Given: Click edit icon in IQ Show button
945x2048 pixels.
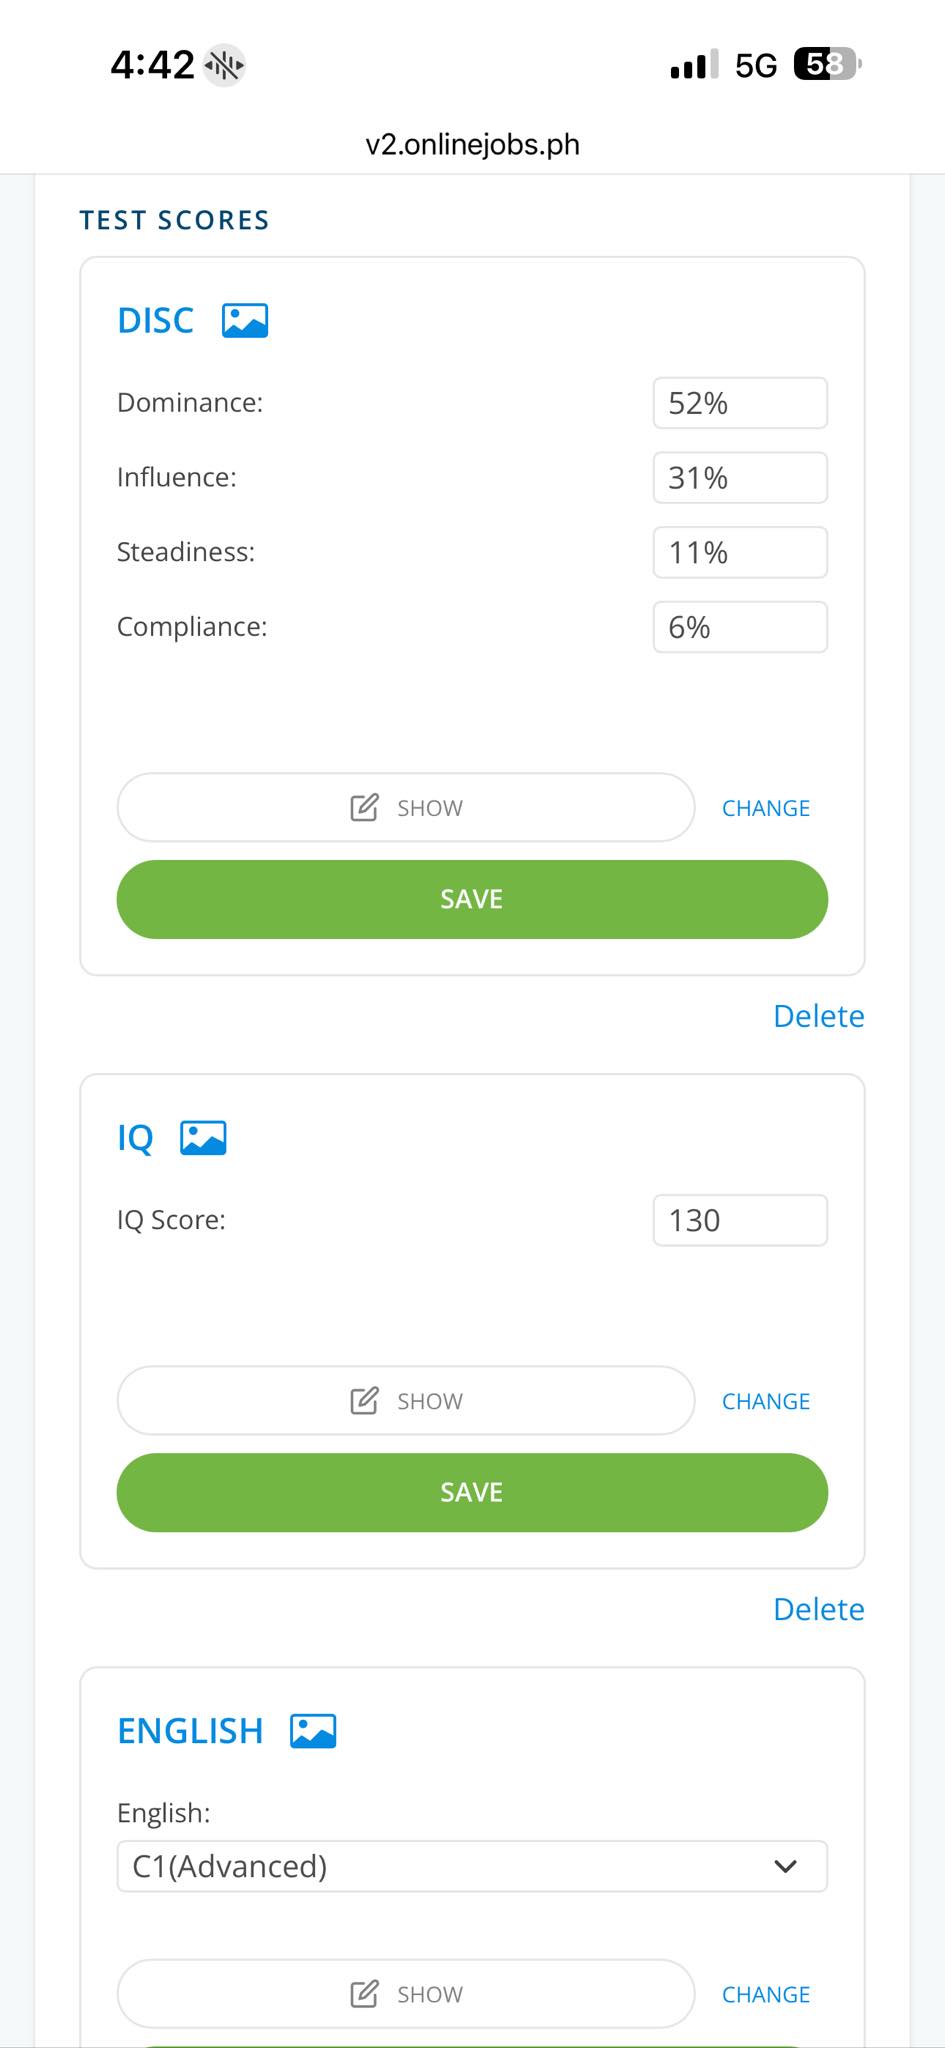Looking at the screenshot, I should (x=364, y=1400).
